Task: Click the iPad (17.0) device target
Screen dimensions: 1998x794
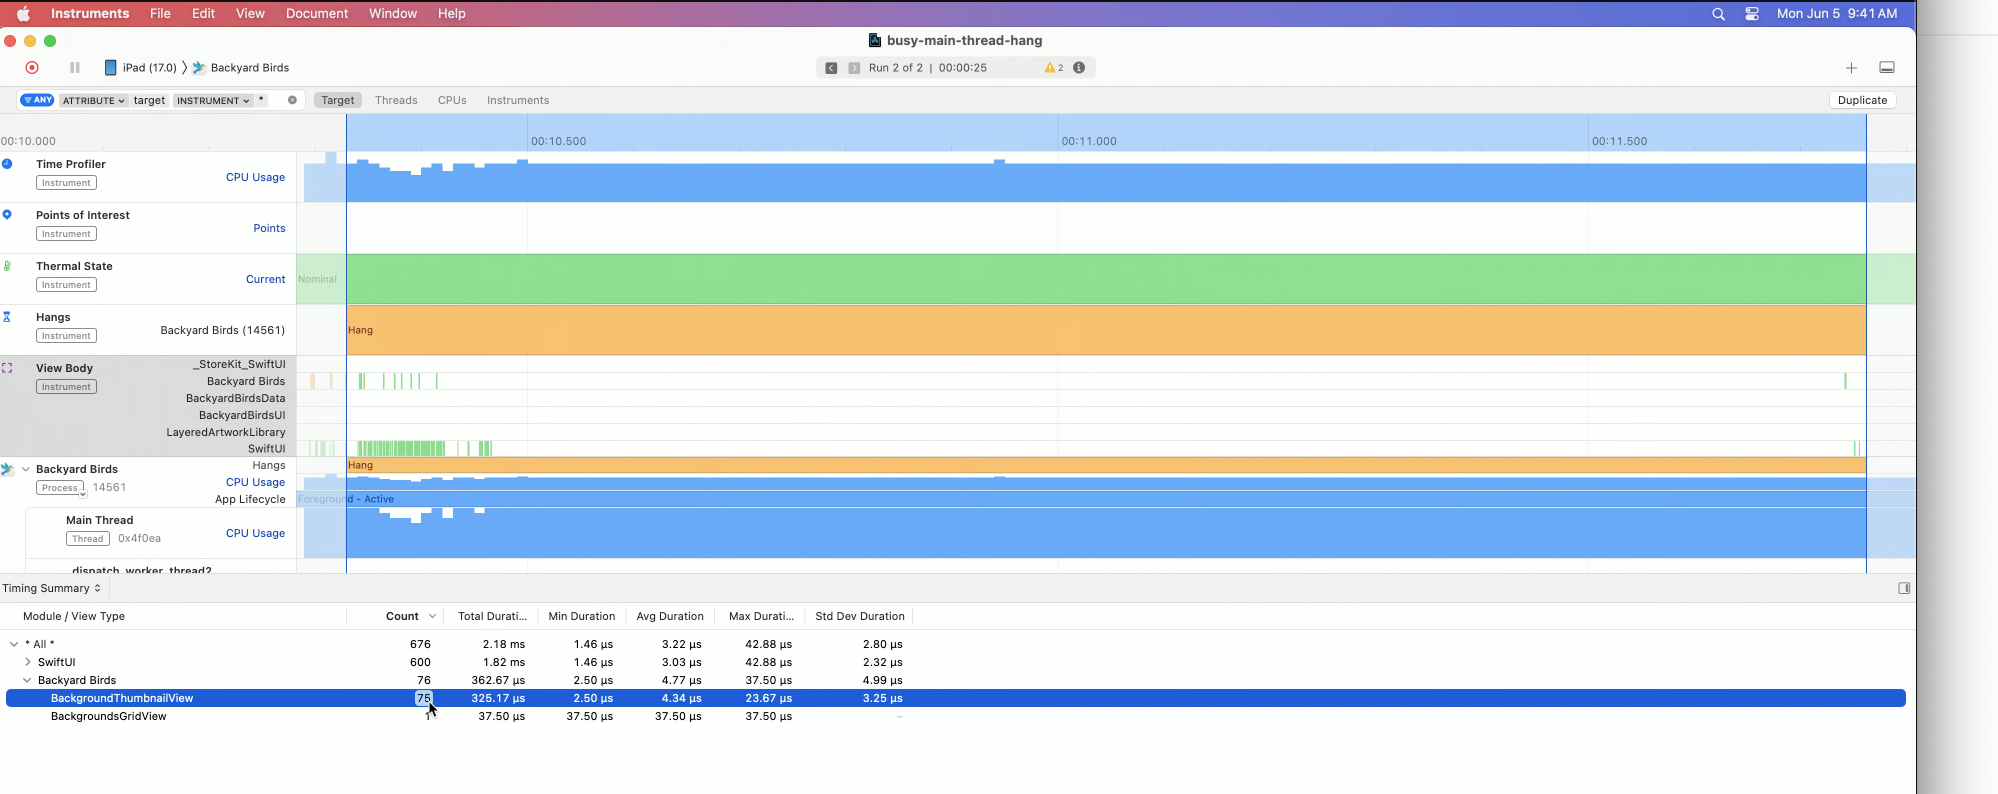Action: point(141,68)
